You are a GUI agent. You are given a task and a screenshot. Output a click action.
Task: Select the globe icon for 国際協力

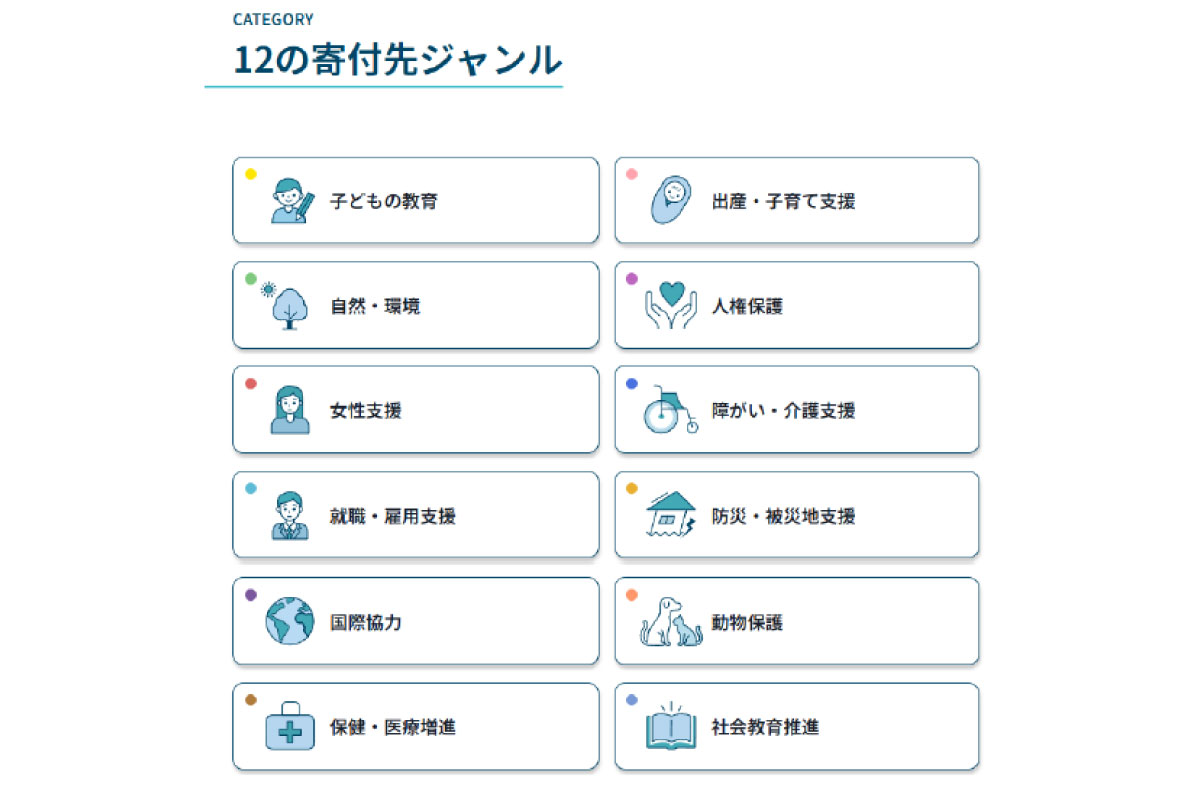pyautogui.click(x=289, y=621)
